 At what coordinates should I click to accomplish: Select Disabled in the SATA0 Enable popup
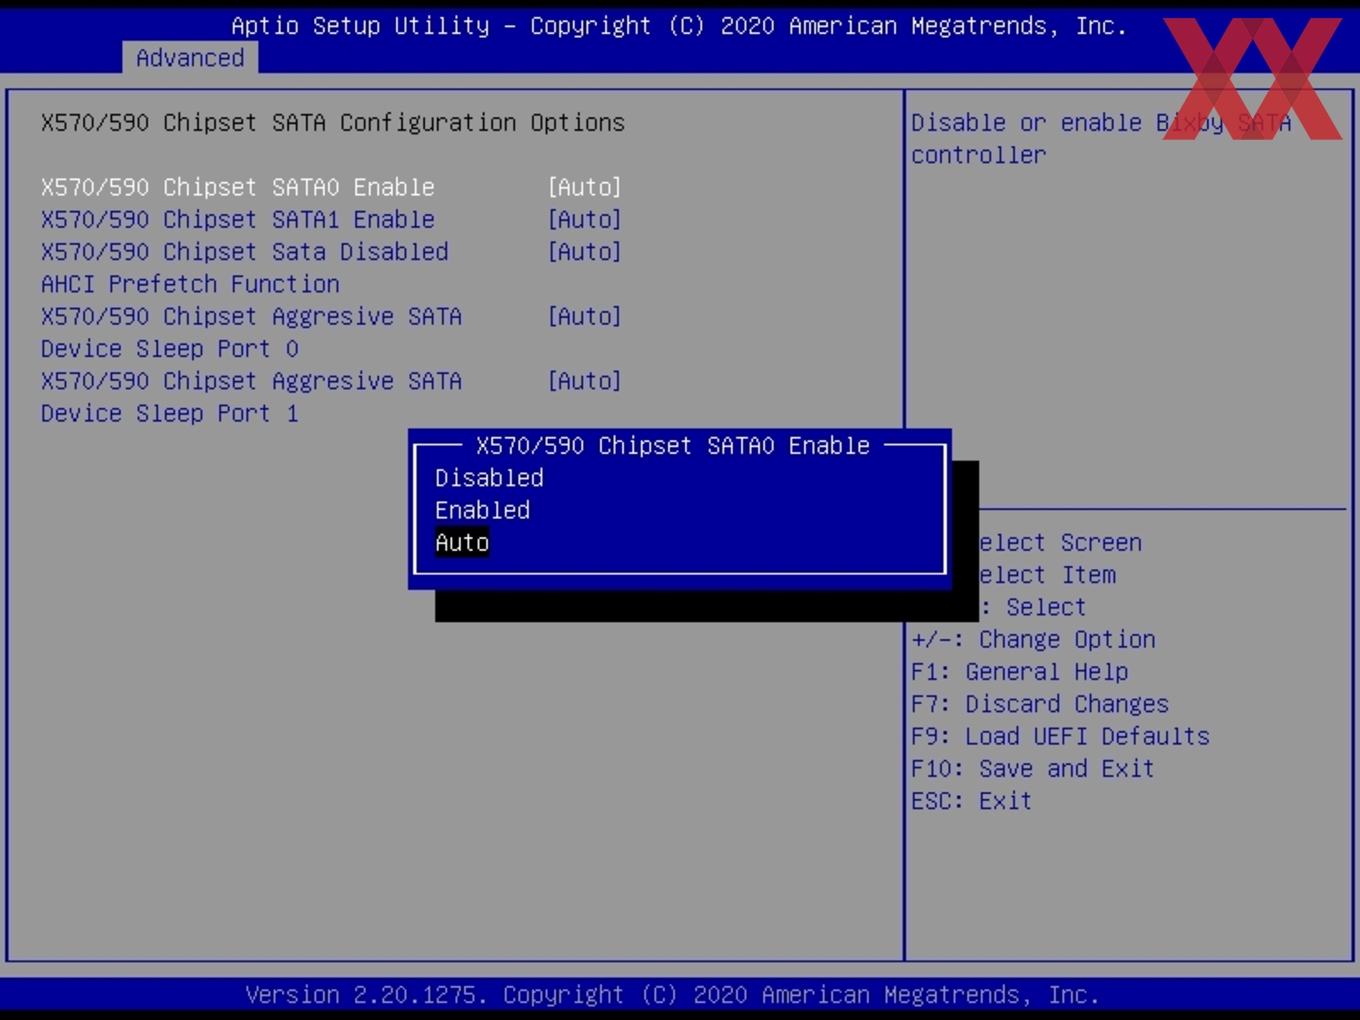(489, 478)
